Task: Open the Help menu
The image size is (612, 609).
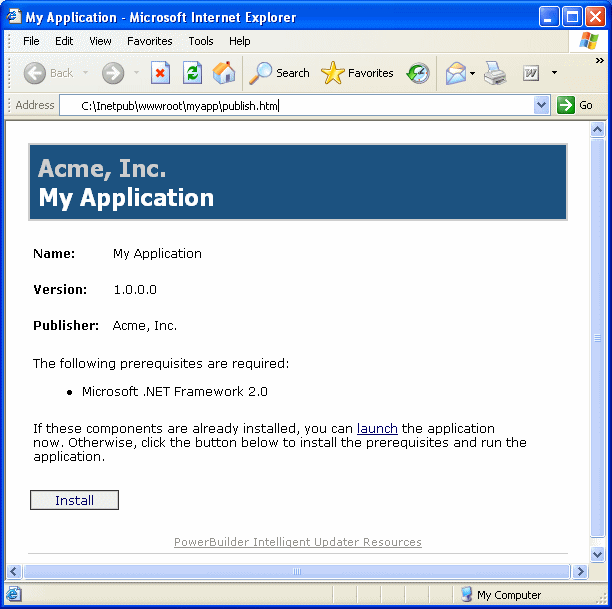Action: click(x=240, y=41)
